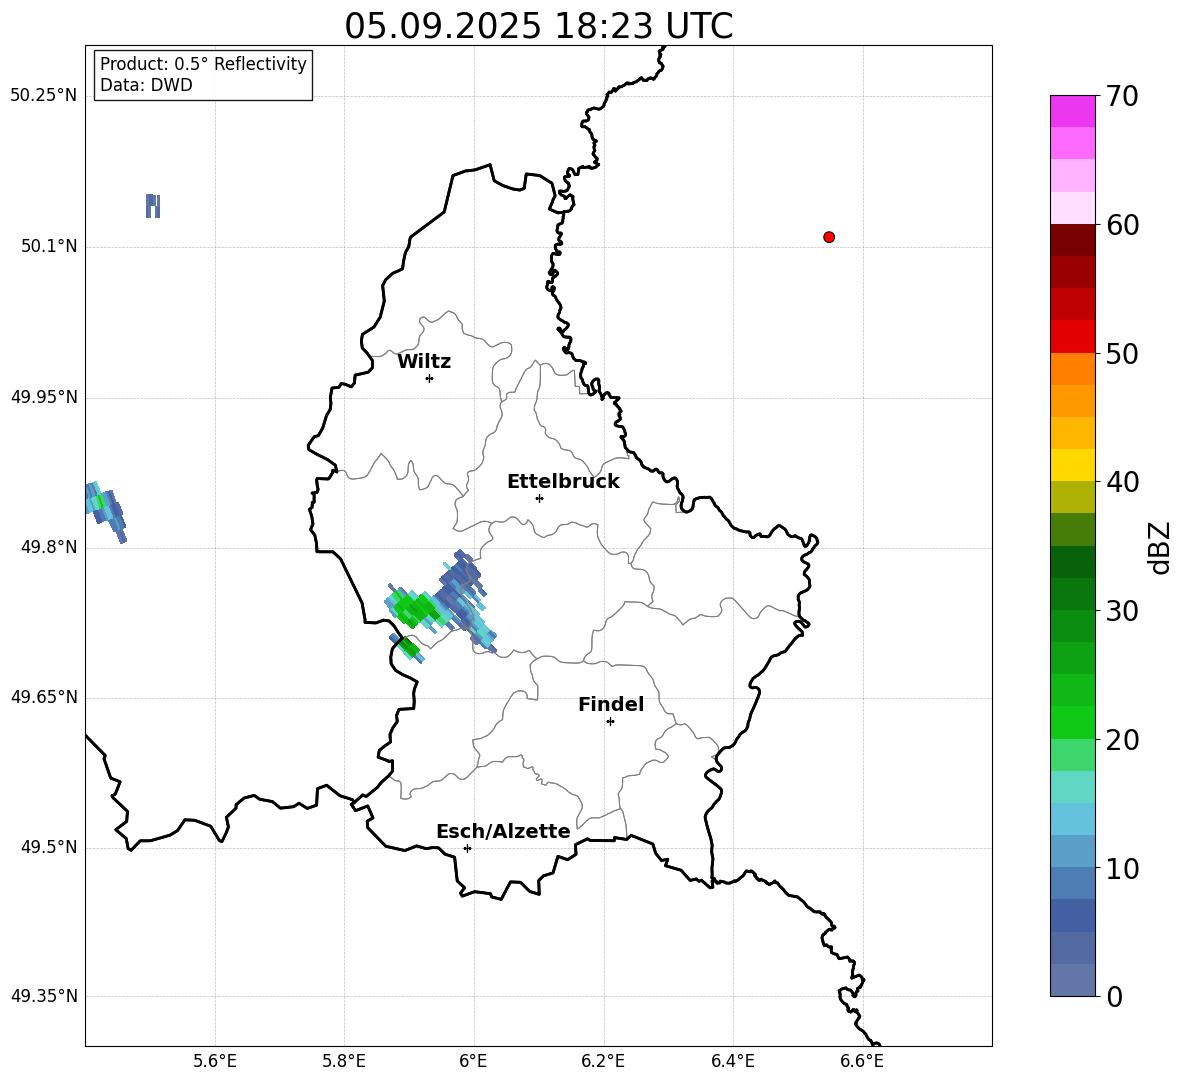
Task: Click the small blue echo near 50.1°N
Action: [x=153, y=206]
